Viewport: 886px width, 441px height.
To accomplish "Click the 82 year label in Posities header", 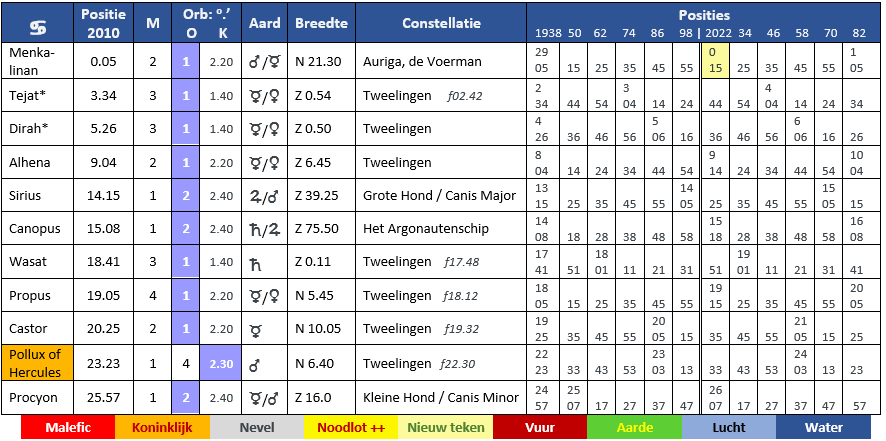I will 859,33.
